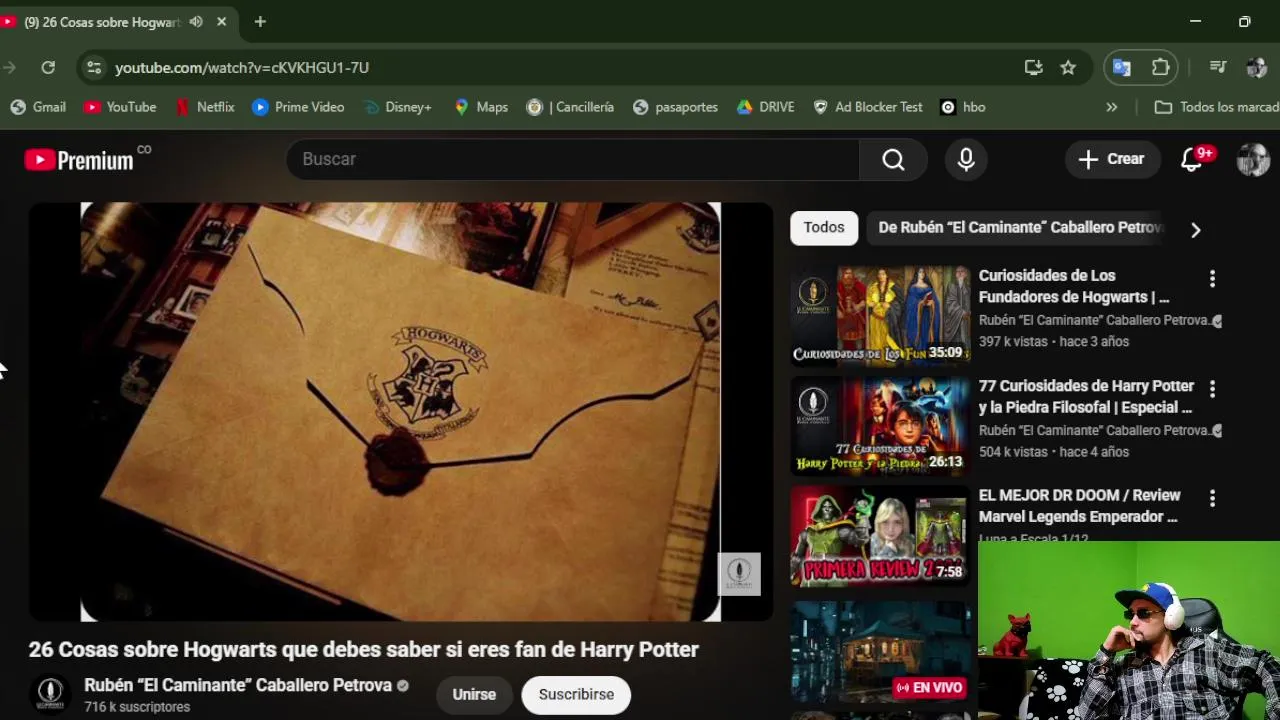Open the Netflix bookmark
The image size is (1280, 720).
tap(205, 107)
